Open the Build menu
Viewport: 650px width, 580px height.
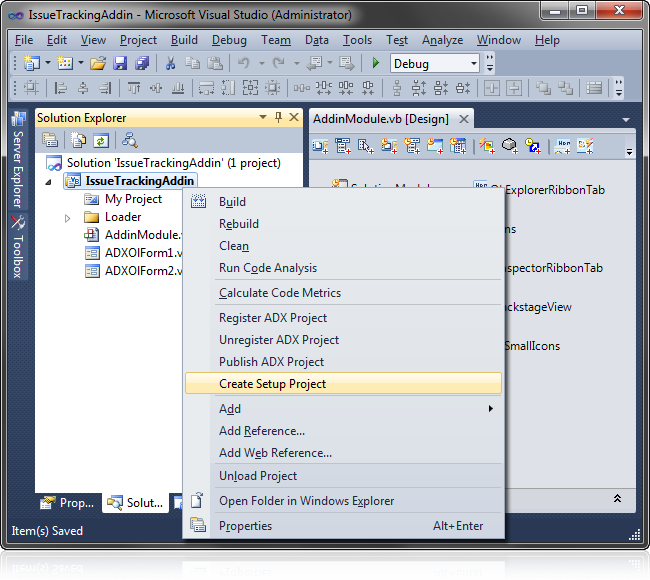[x=184, y=40]
